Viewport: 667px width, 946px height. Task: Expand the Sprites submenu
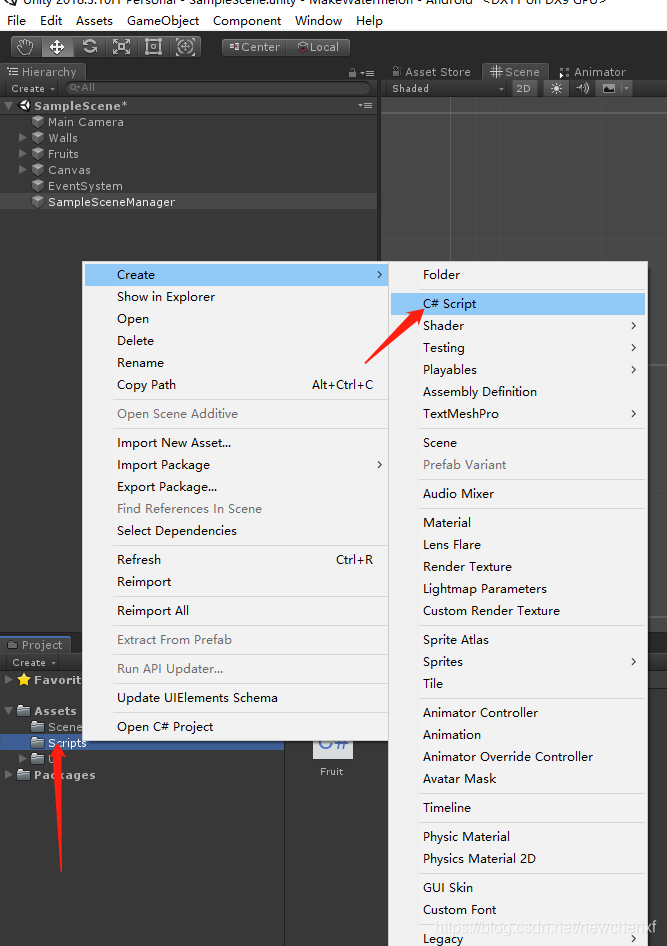(x=517, y=662)
